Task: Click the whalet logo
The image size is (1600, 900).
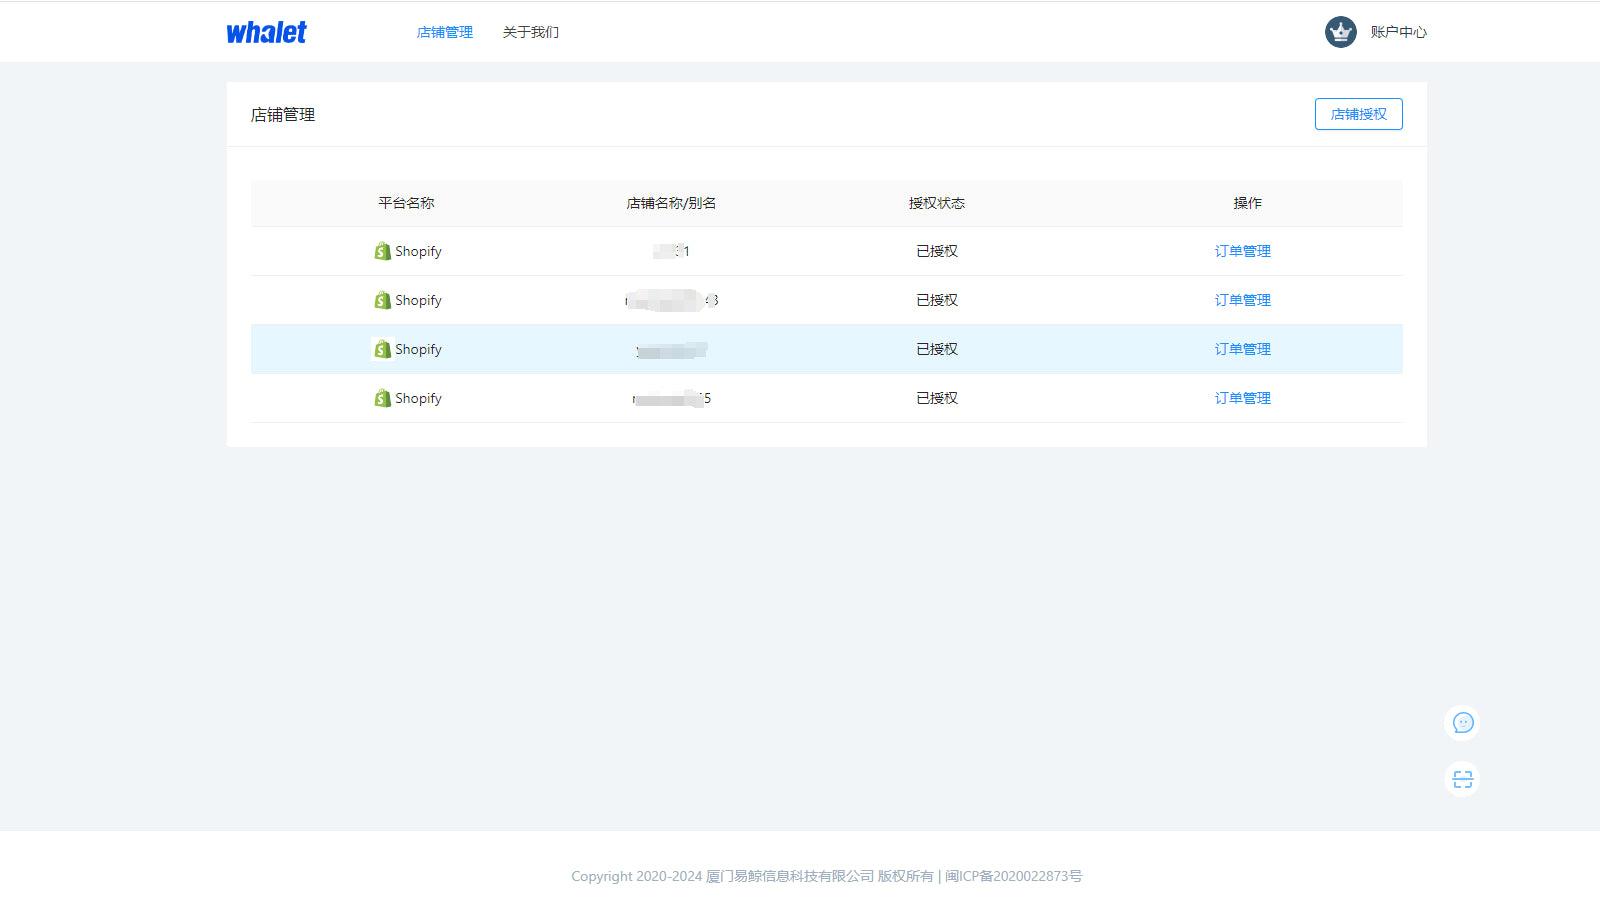Action: pyautogui.click(x=266, y=31)
